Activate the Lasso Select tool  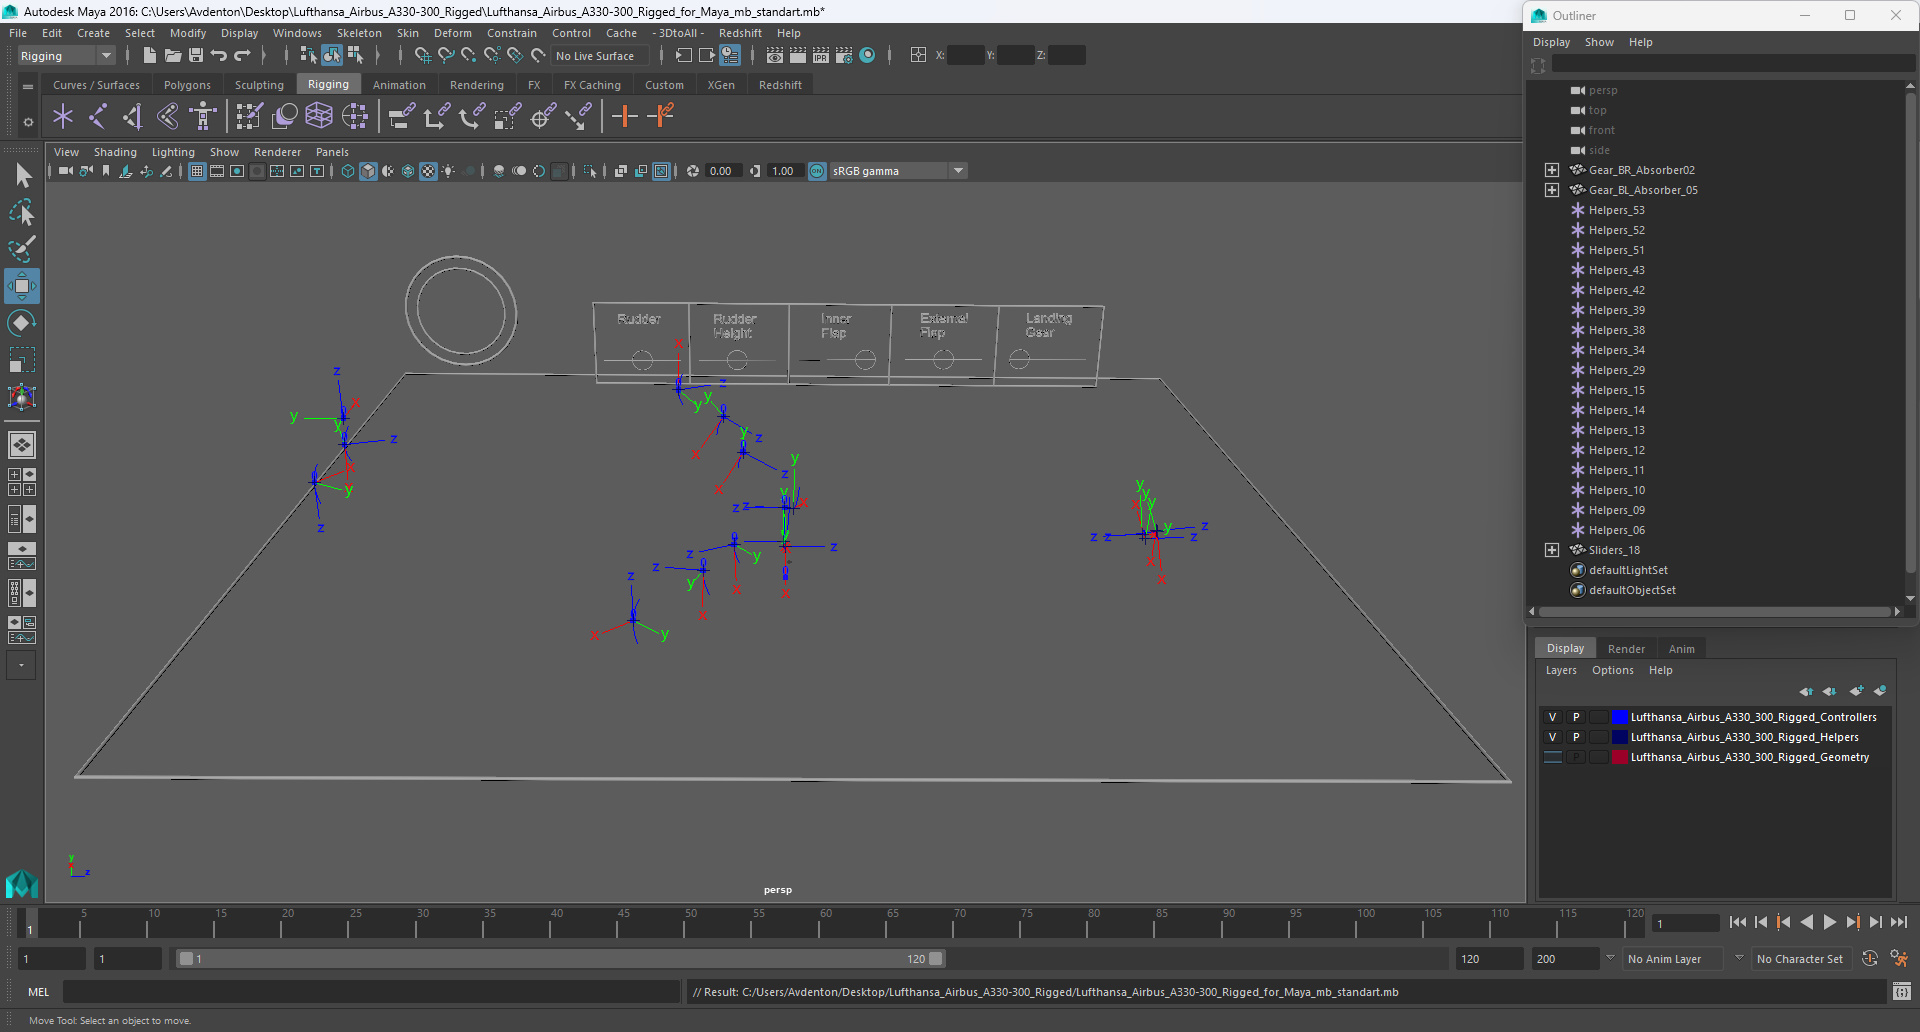22,212
